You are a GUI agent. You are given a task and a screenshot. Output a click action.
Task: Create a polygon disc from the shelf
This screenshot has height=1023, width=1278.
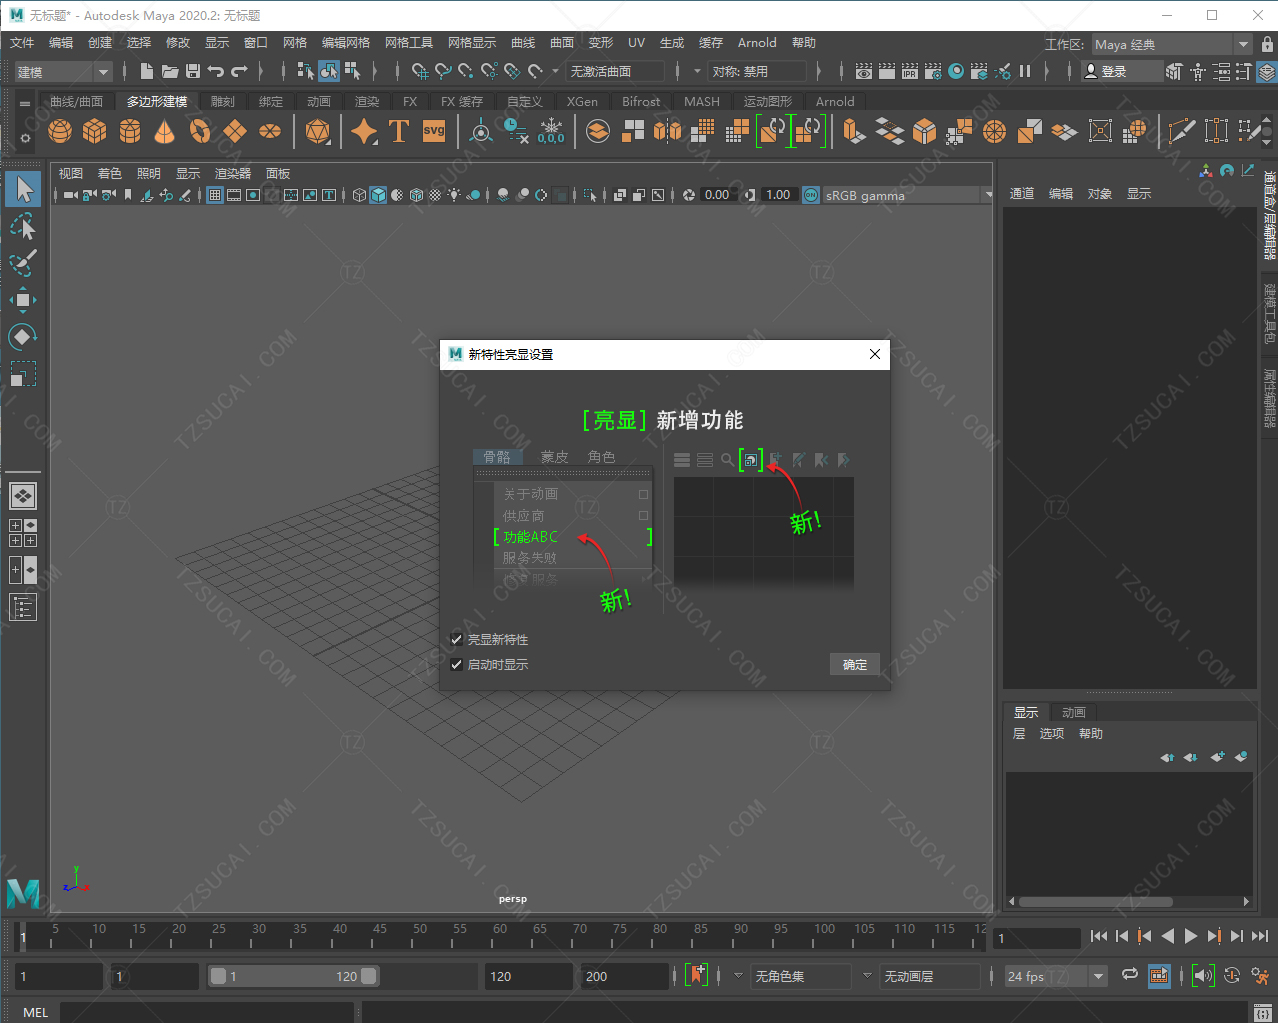pos(270,131)
